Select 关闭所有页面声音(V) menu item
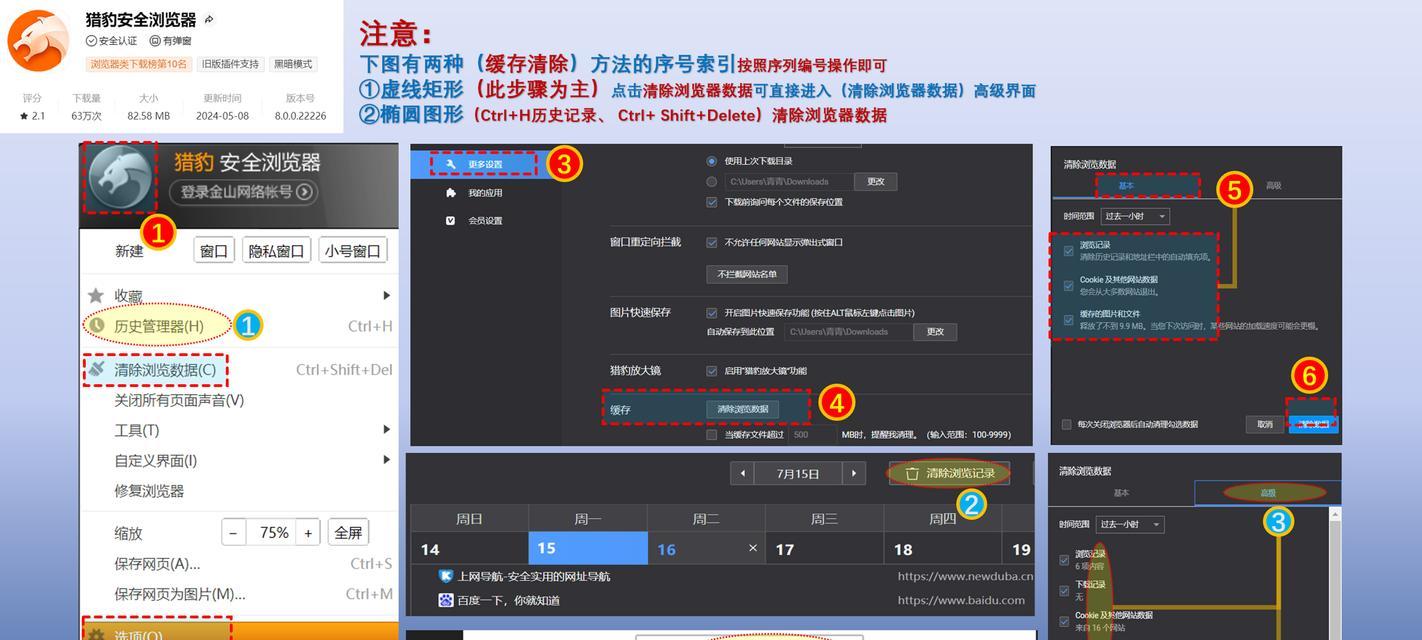This screenshot has height=640, width=1422. [239, 400]
